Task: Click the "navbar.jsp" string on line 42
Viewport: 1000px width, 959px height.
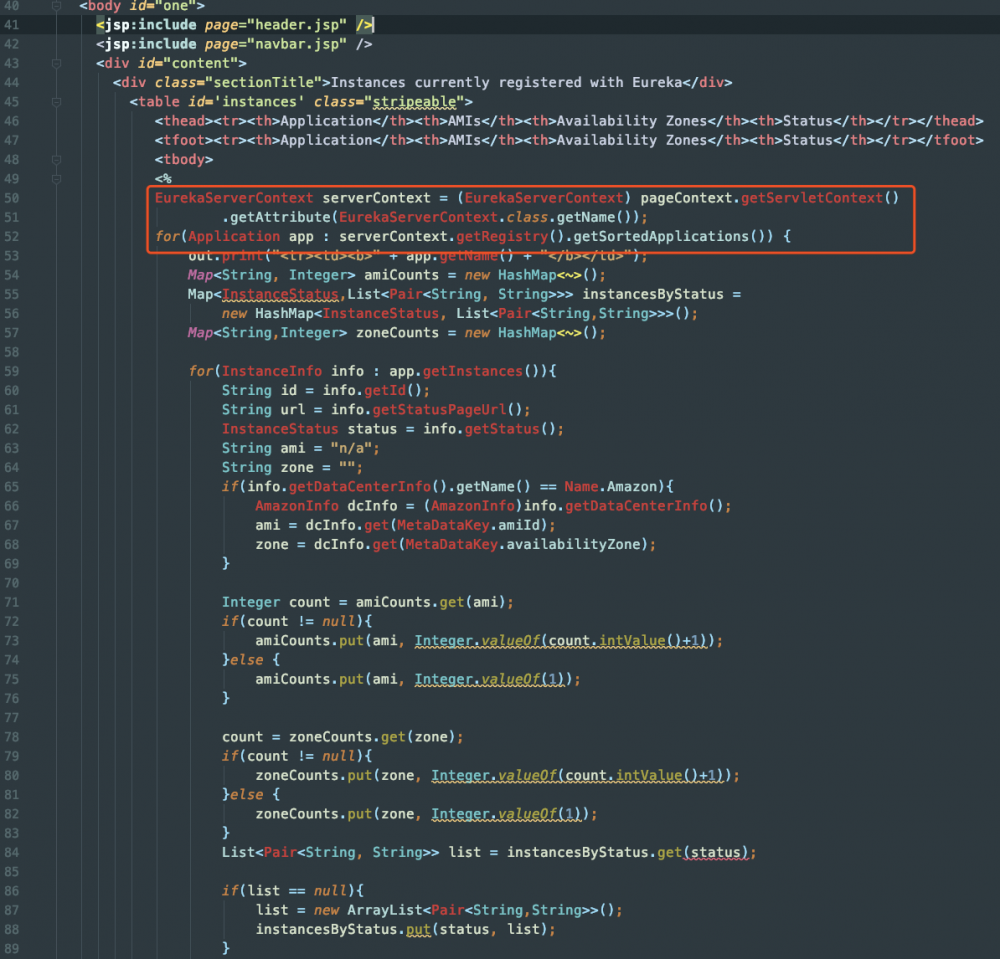Action: click(297, 44)
